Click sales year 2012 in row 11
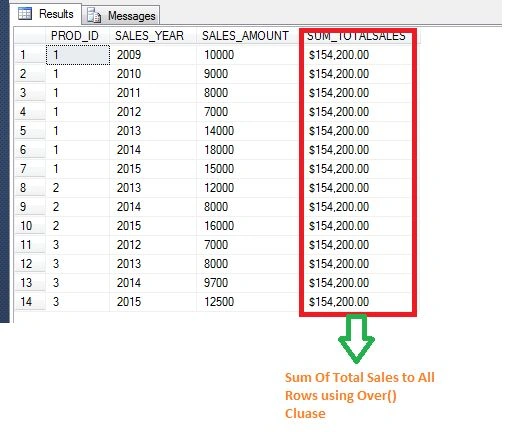Screen dimensions: 519x432 click(x=153, y=245)
